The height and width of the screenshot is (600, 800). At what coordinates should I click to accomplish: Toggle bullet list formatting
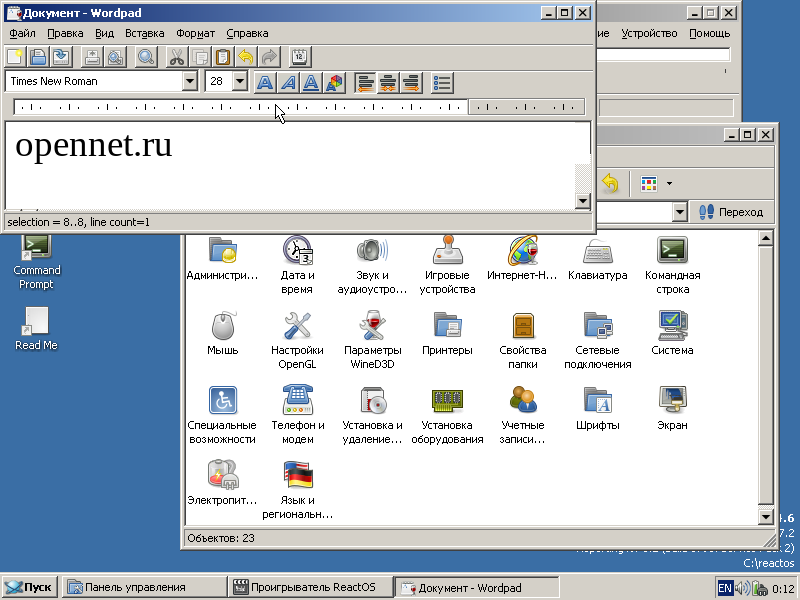[x=442, y=82]
